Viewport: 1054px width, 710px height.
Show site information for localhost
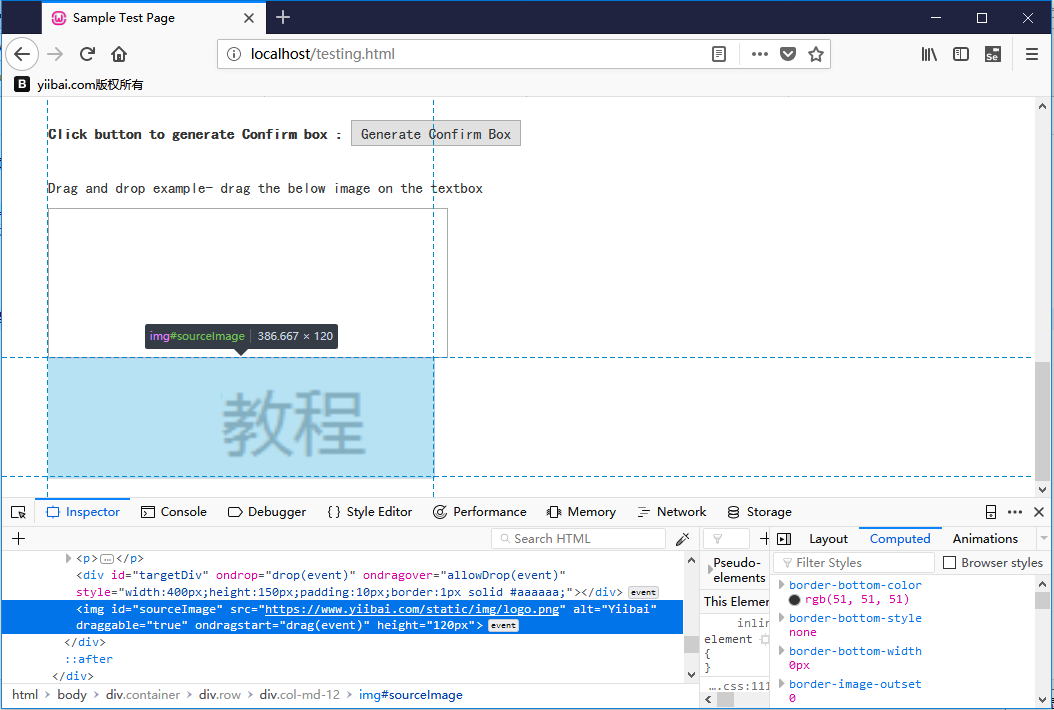point(233,54)
